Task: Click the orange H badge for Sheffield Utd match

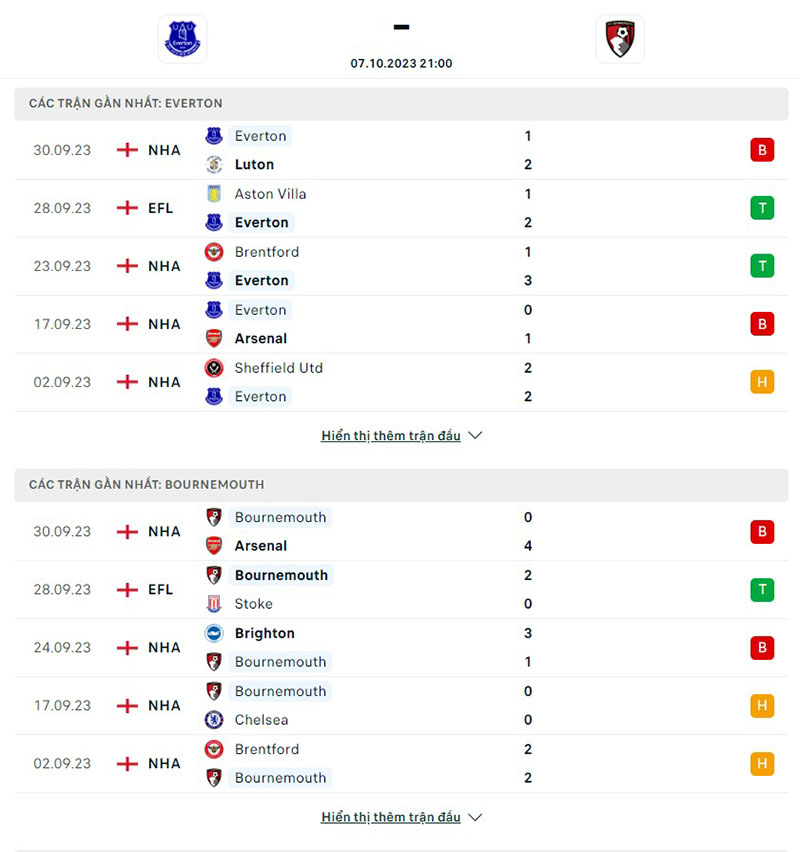Action: point(762,382)
